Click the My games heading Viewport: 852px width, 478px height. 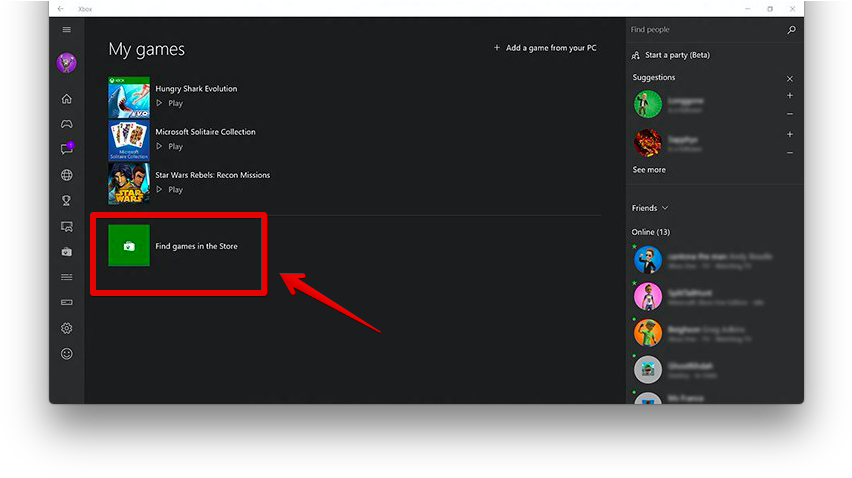pos(147,49)
